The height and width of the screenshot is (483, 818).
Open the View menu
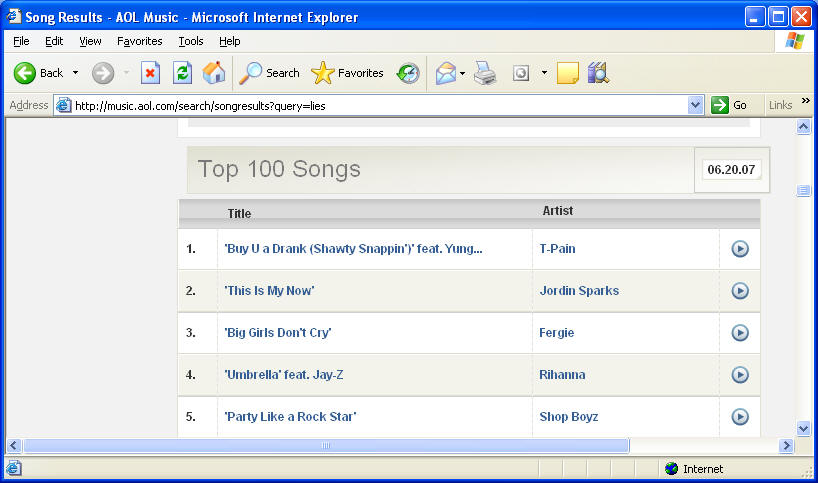coord(90,41)
